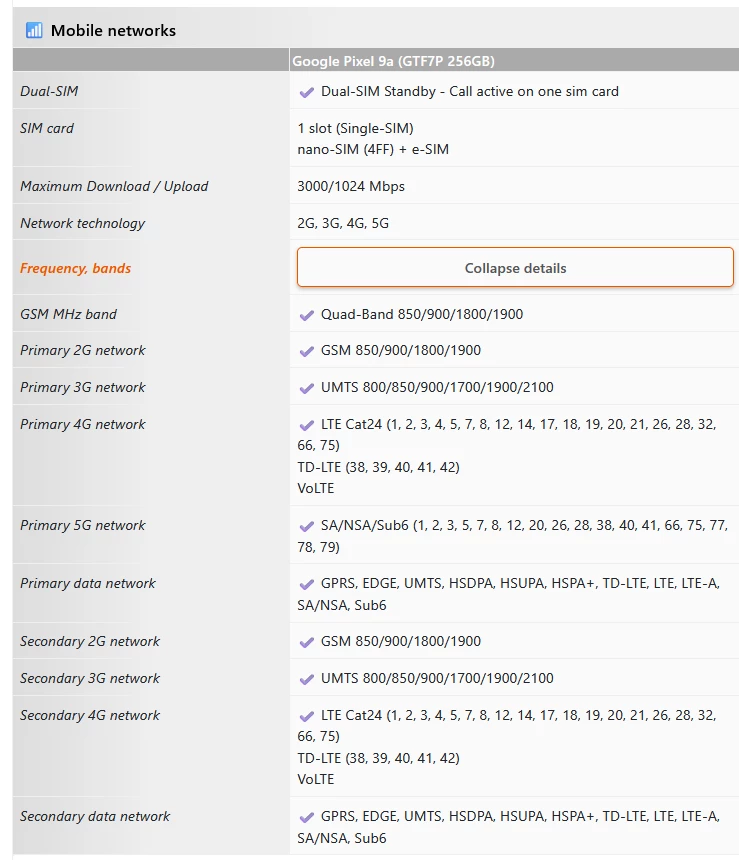
Task: Click the Frequency, bands orange label
Action: pyautogui.click(x=76, y=268)
